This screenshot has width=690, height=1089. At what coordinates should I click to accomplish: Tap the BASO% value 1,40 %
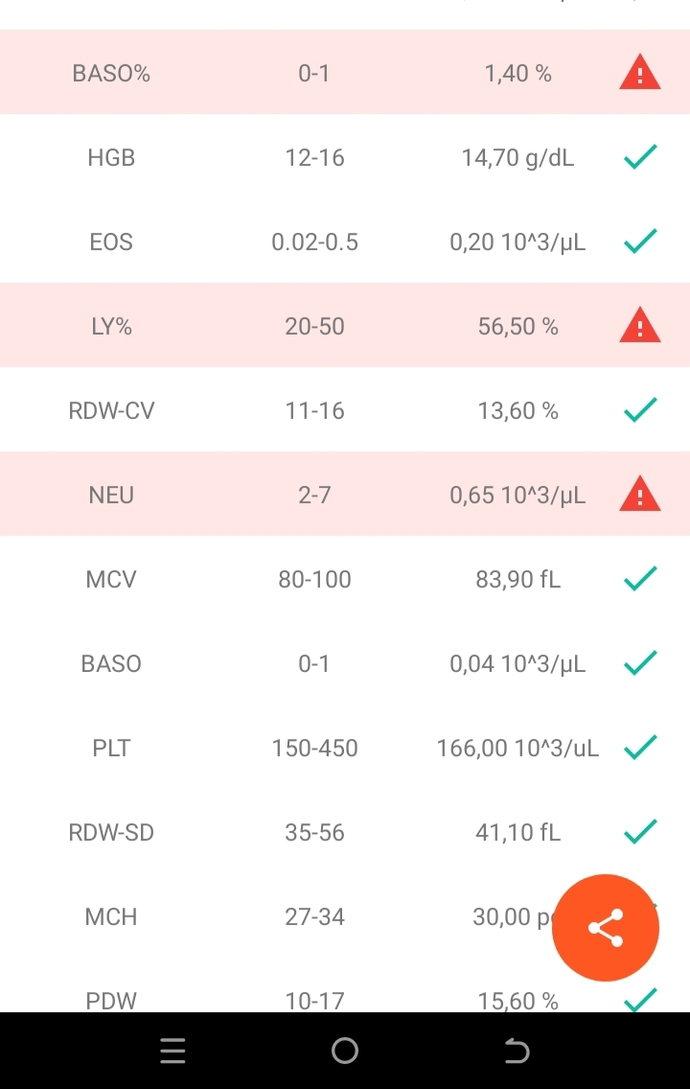pos(518,74)
